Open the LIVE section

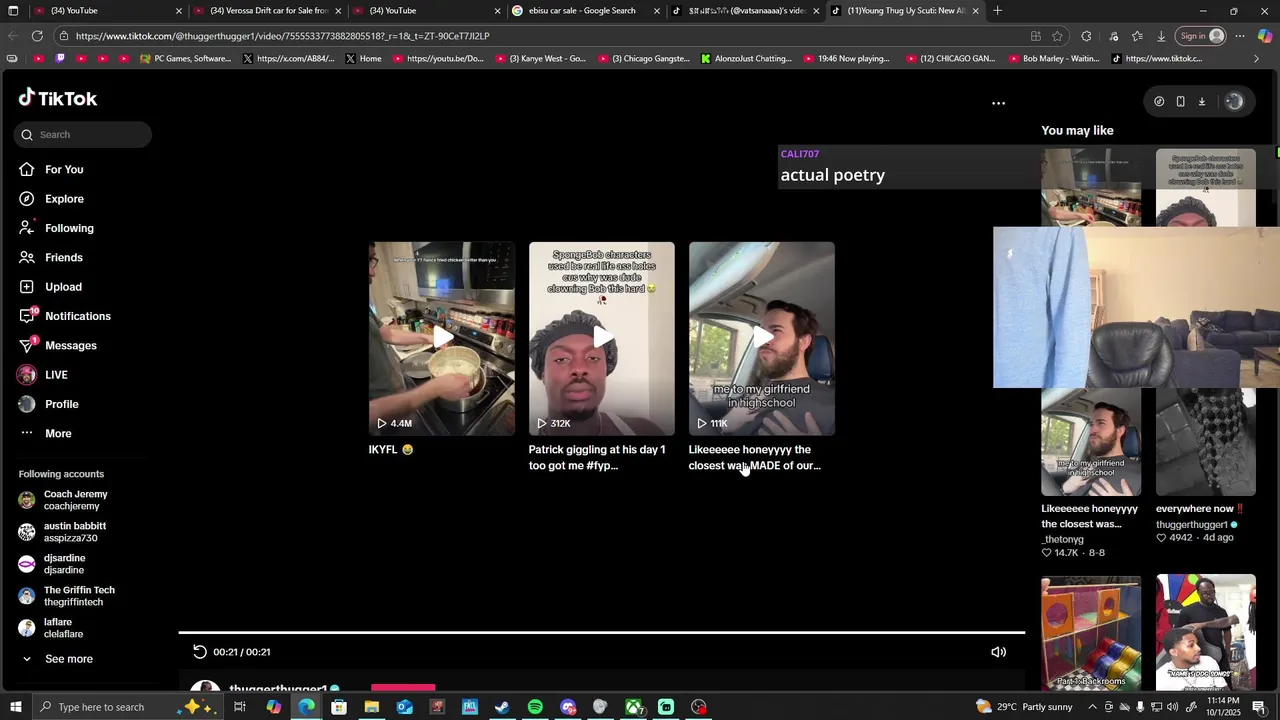(x=56, y=375)
